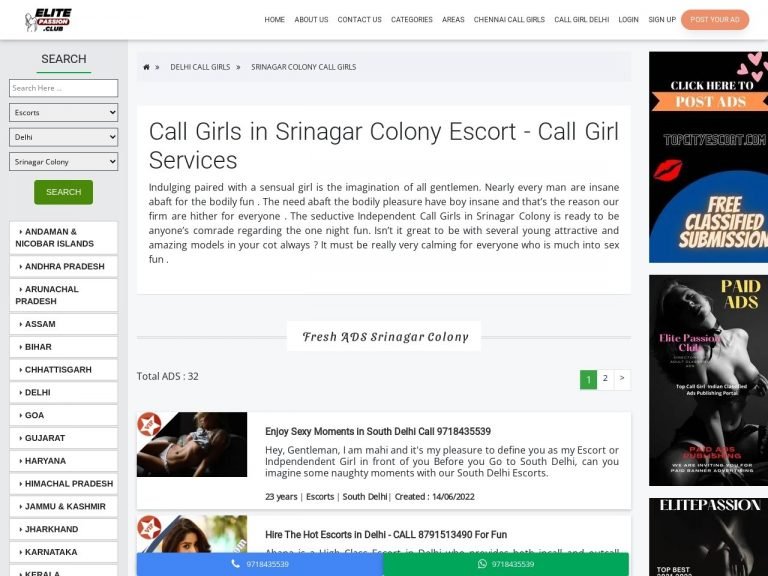Click the phone icon in bottom bar

click(236, 564)
